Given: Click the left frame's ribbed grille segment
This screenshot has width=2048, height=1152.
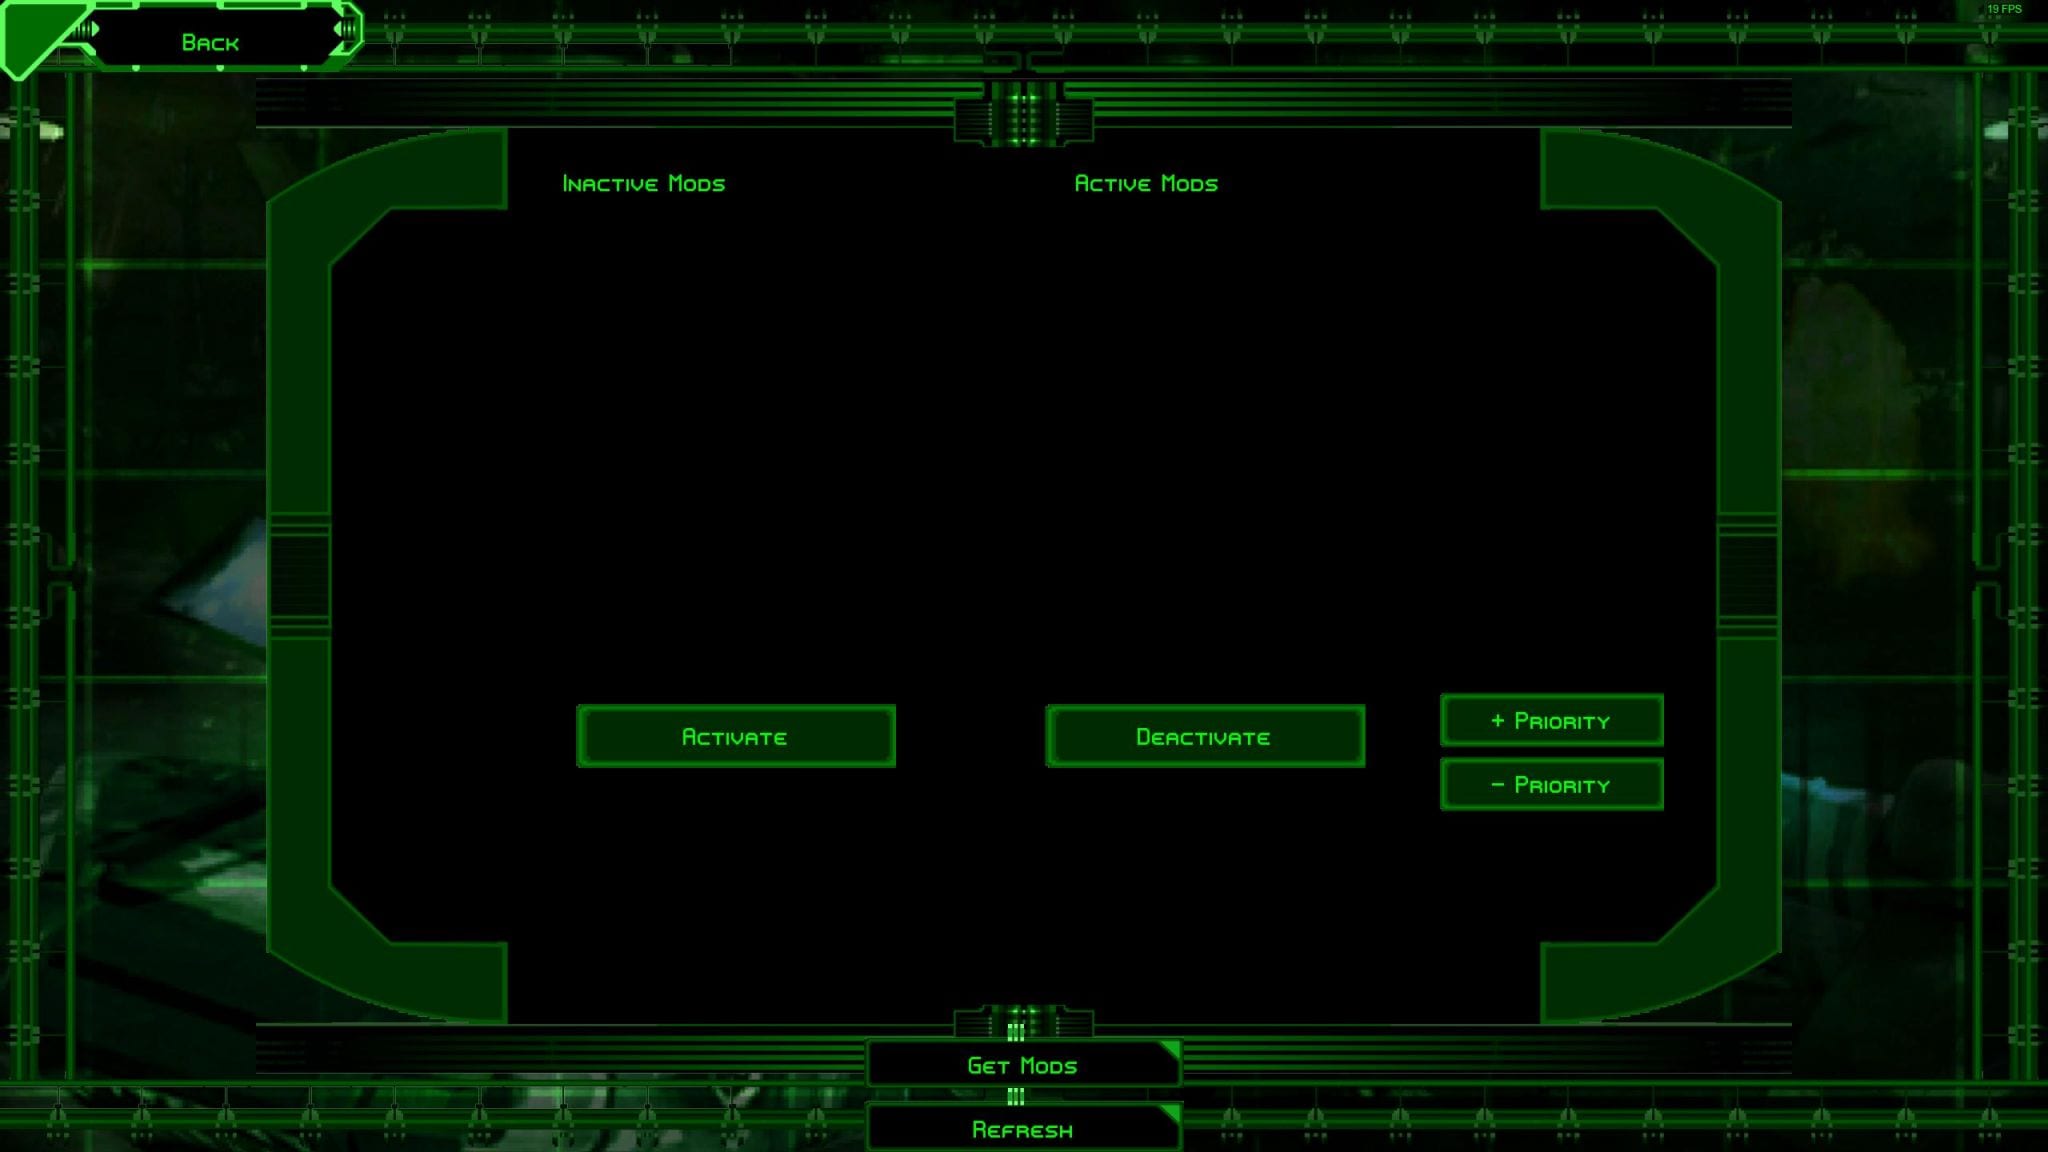Looking at the screenshot, I should coord(299,575).
